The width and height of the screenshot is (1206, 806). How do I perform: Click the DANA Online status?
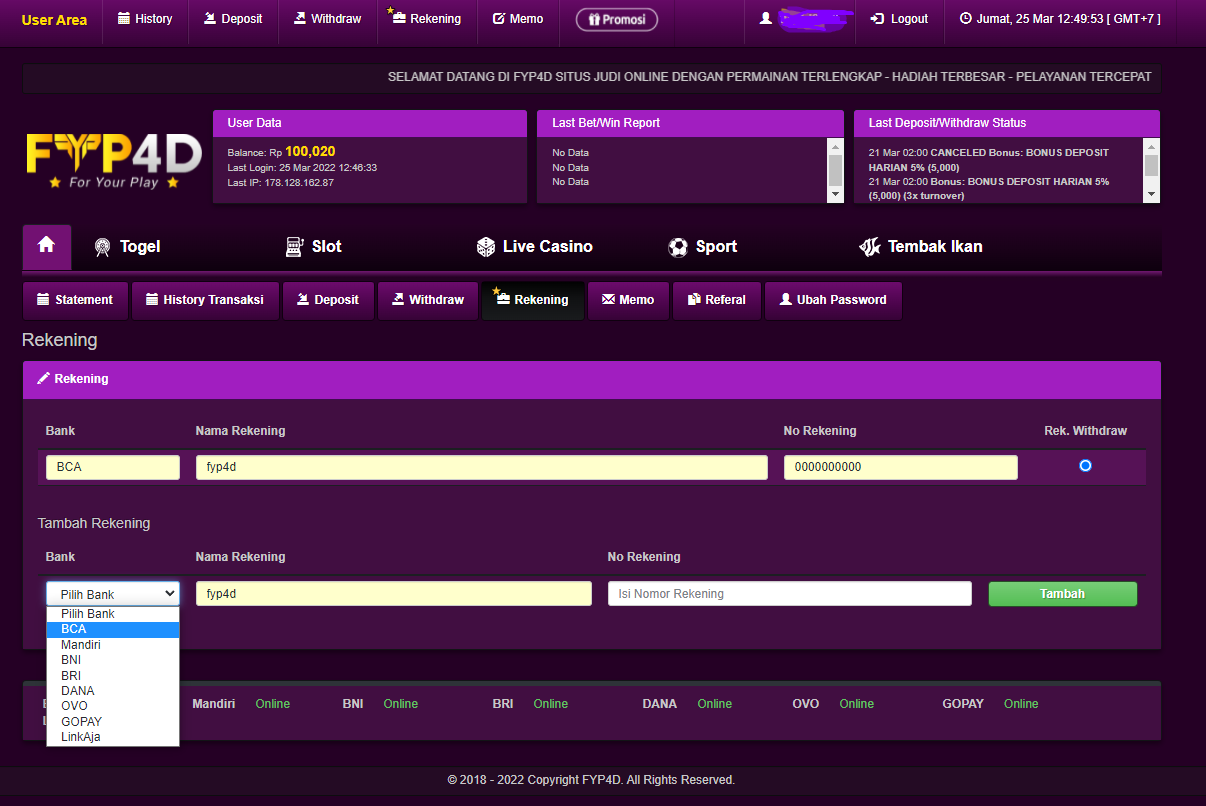(714, 704)
